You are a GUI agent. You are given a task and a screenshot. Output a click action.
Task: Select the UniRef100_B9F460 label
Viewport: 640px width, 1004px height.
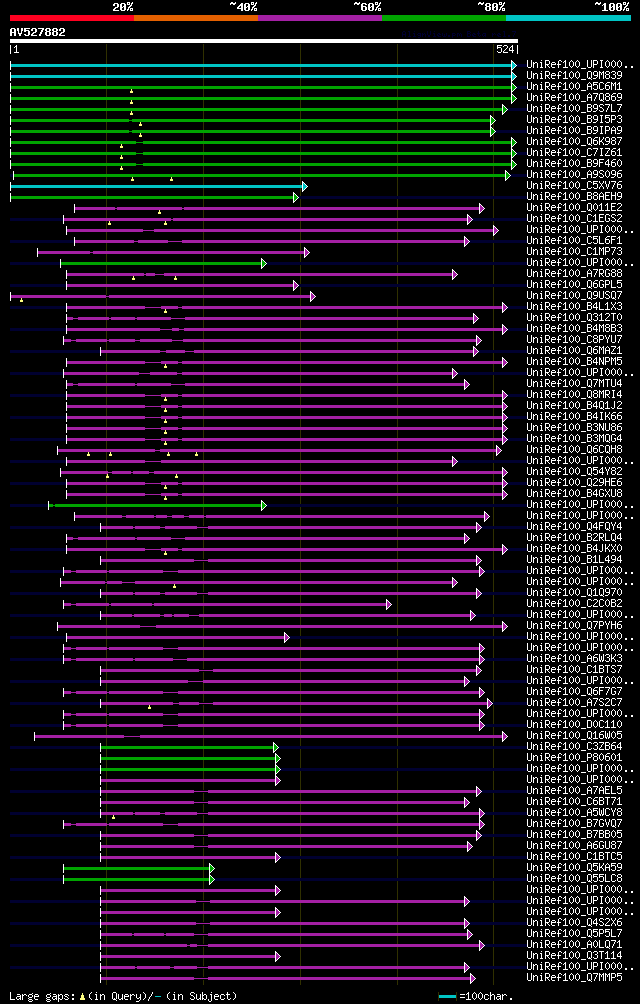[573, 163]
